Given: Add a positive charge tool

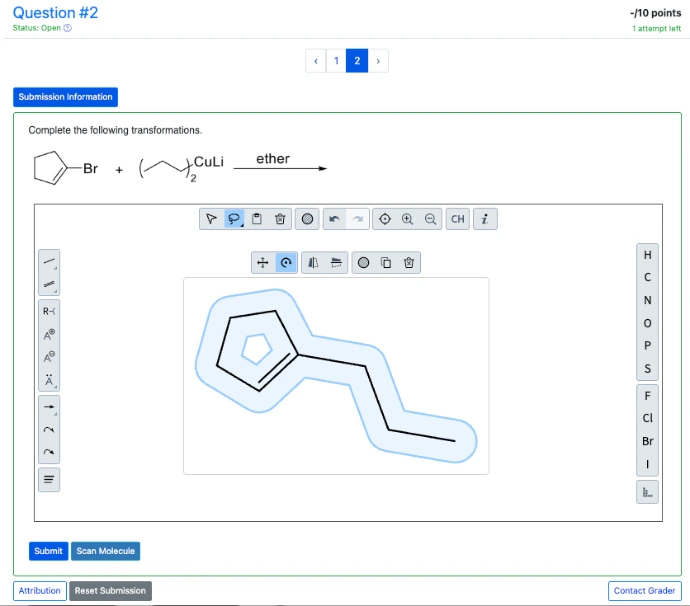Looking at the screenshot, I should click(x=49, y=334).
